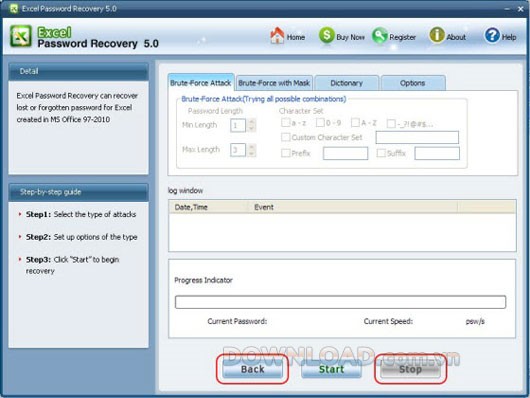Click the Excel logo icon in header
Screen dimensions: 530x398
click(x=21, y=36)
